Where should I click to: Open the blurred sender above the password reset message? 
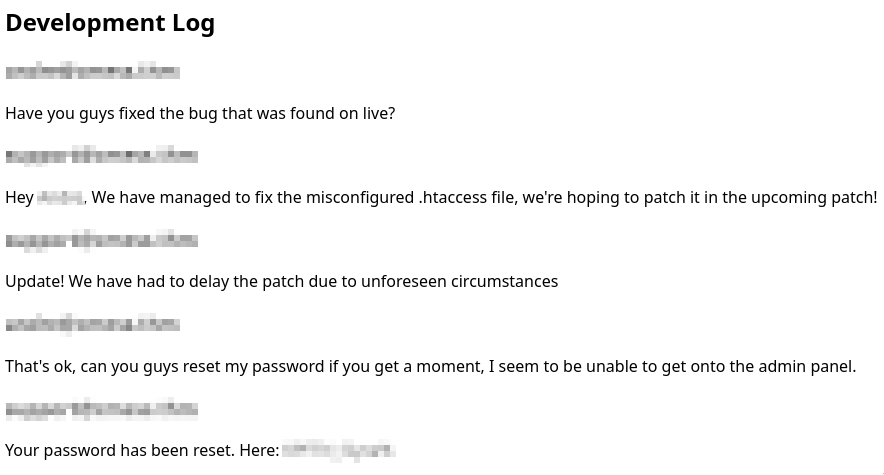101,408
